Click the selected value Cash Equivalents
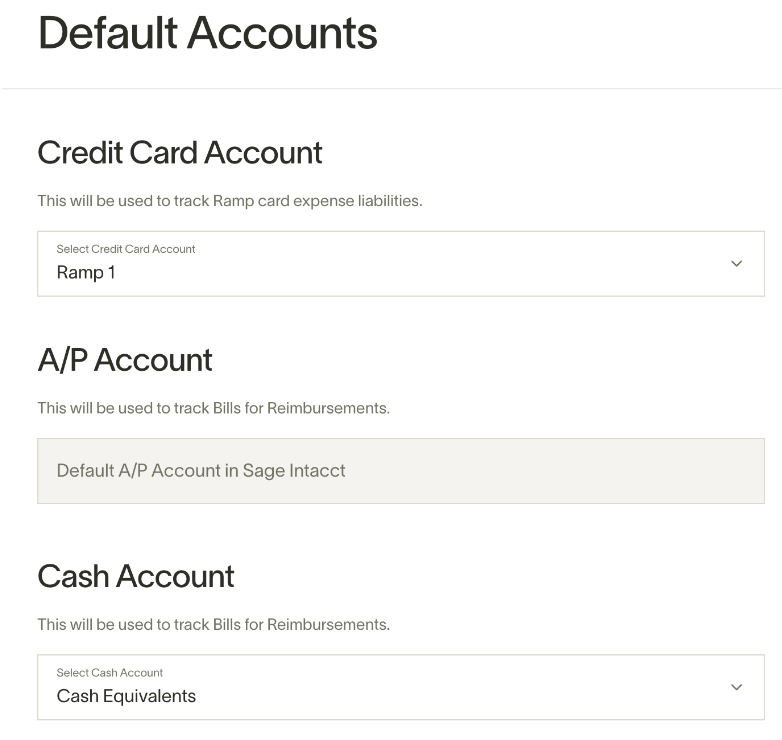Viewport: 782px width, 740px height. click(126, 696)
